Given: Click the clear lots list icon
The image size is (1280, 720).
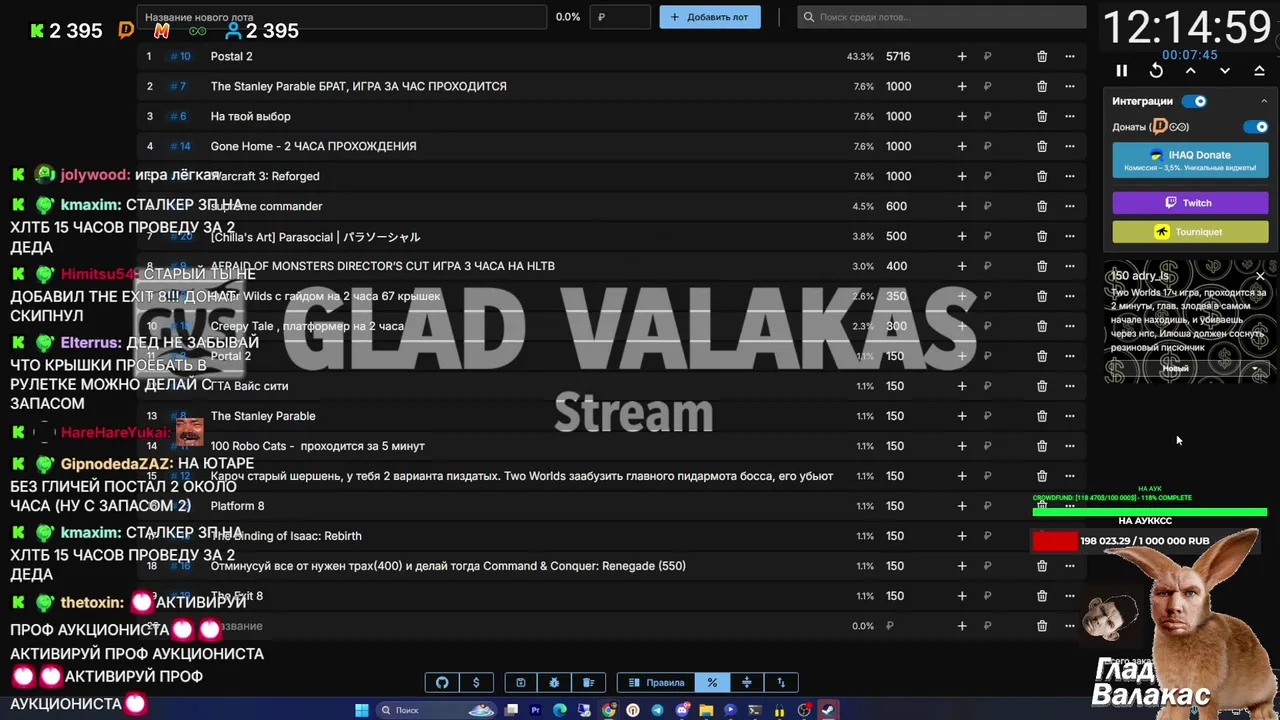Looking at the screenshot, I should point(588,683).
